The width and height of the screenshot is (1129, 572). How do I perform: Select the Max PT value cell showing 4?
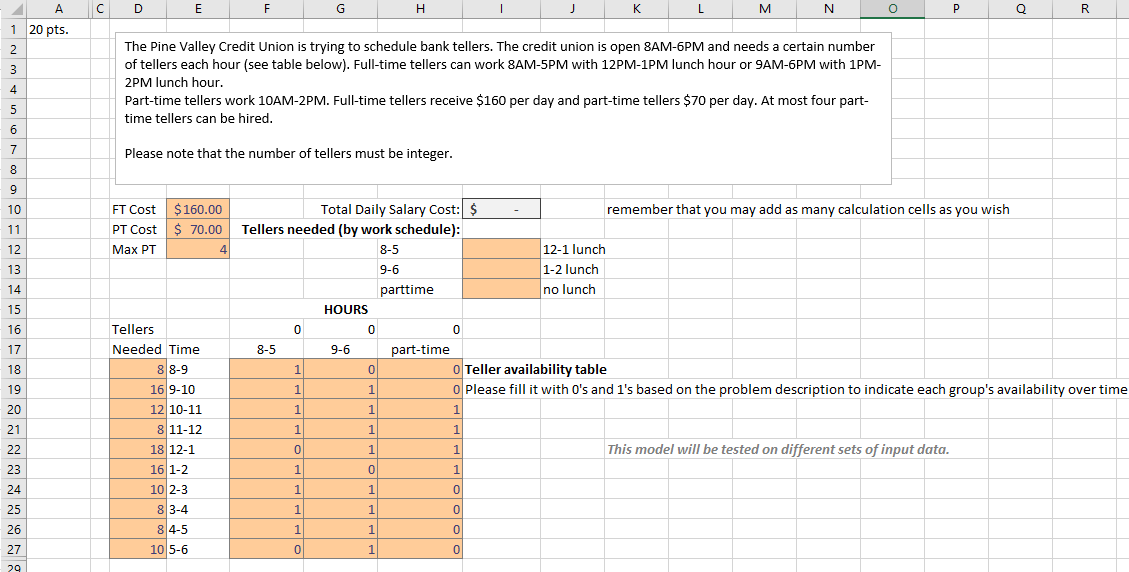(x=198, y=250)
